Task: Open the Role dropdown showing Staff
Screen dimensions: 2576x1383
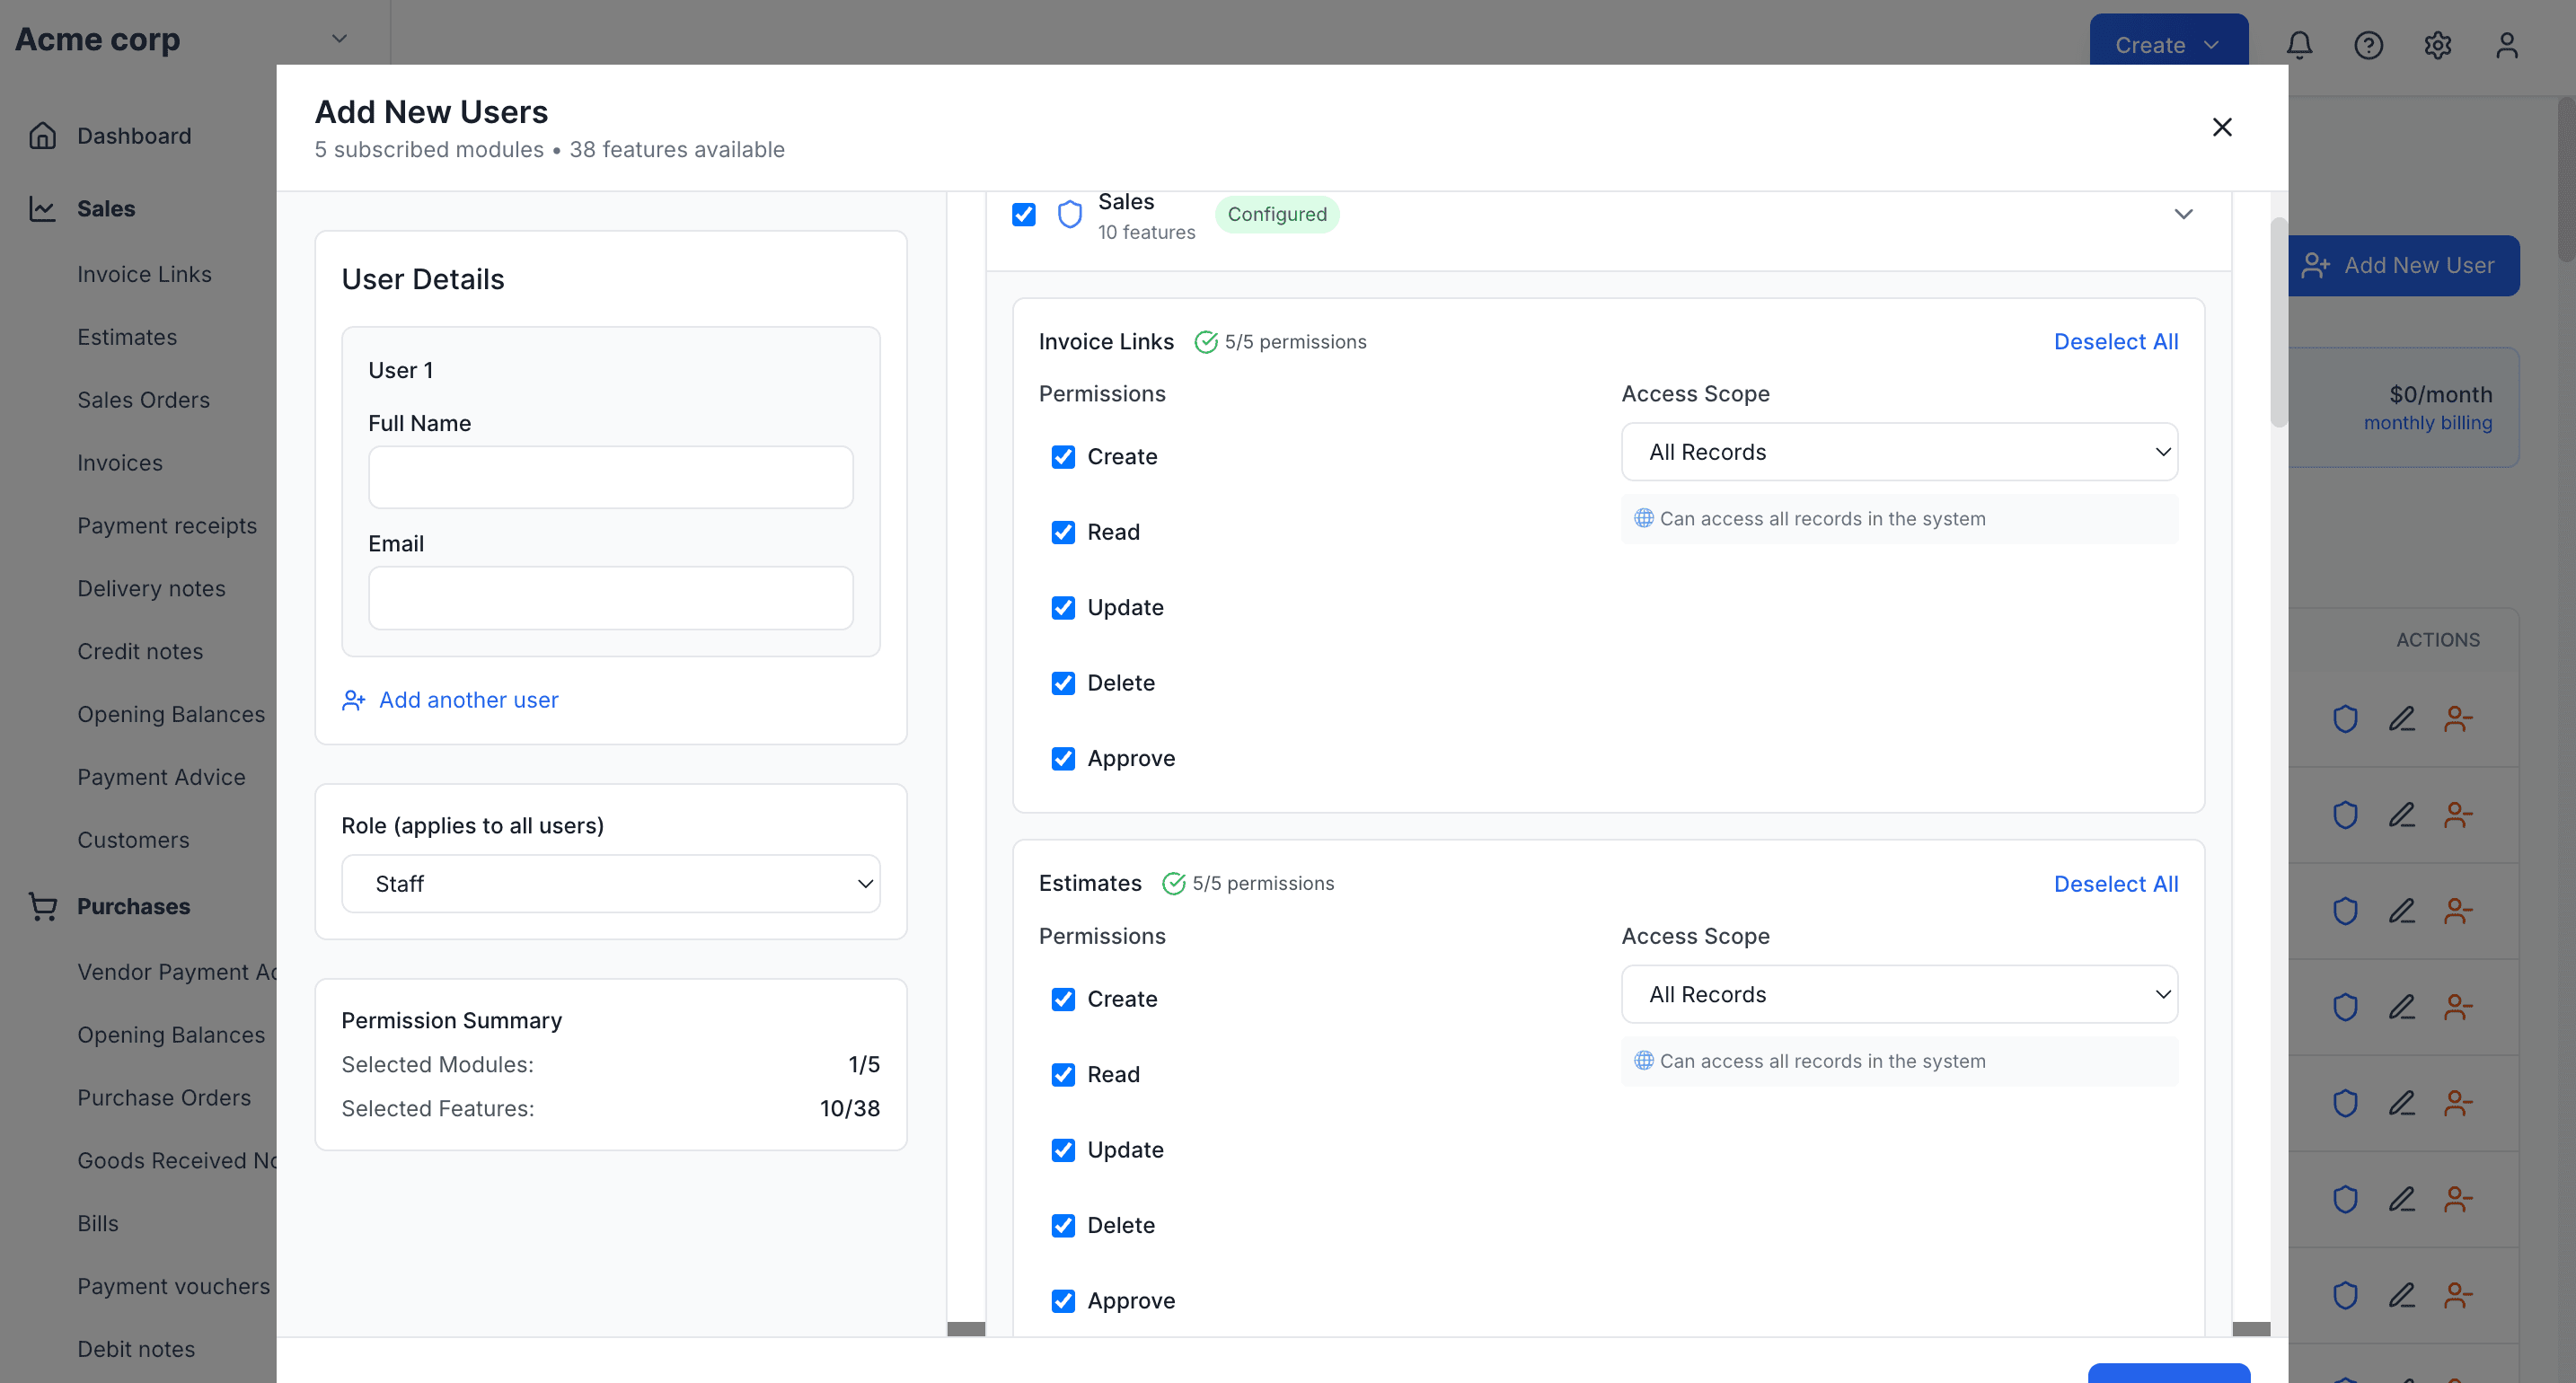Action: coord(610,884)
